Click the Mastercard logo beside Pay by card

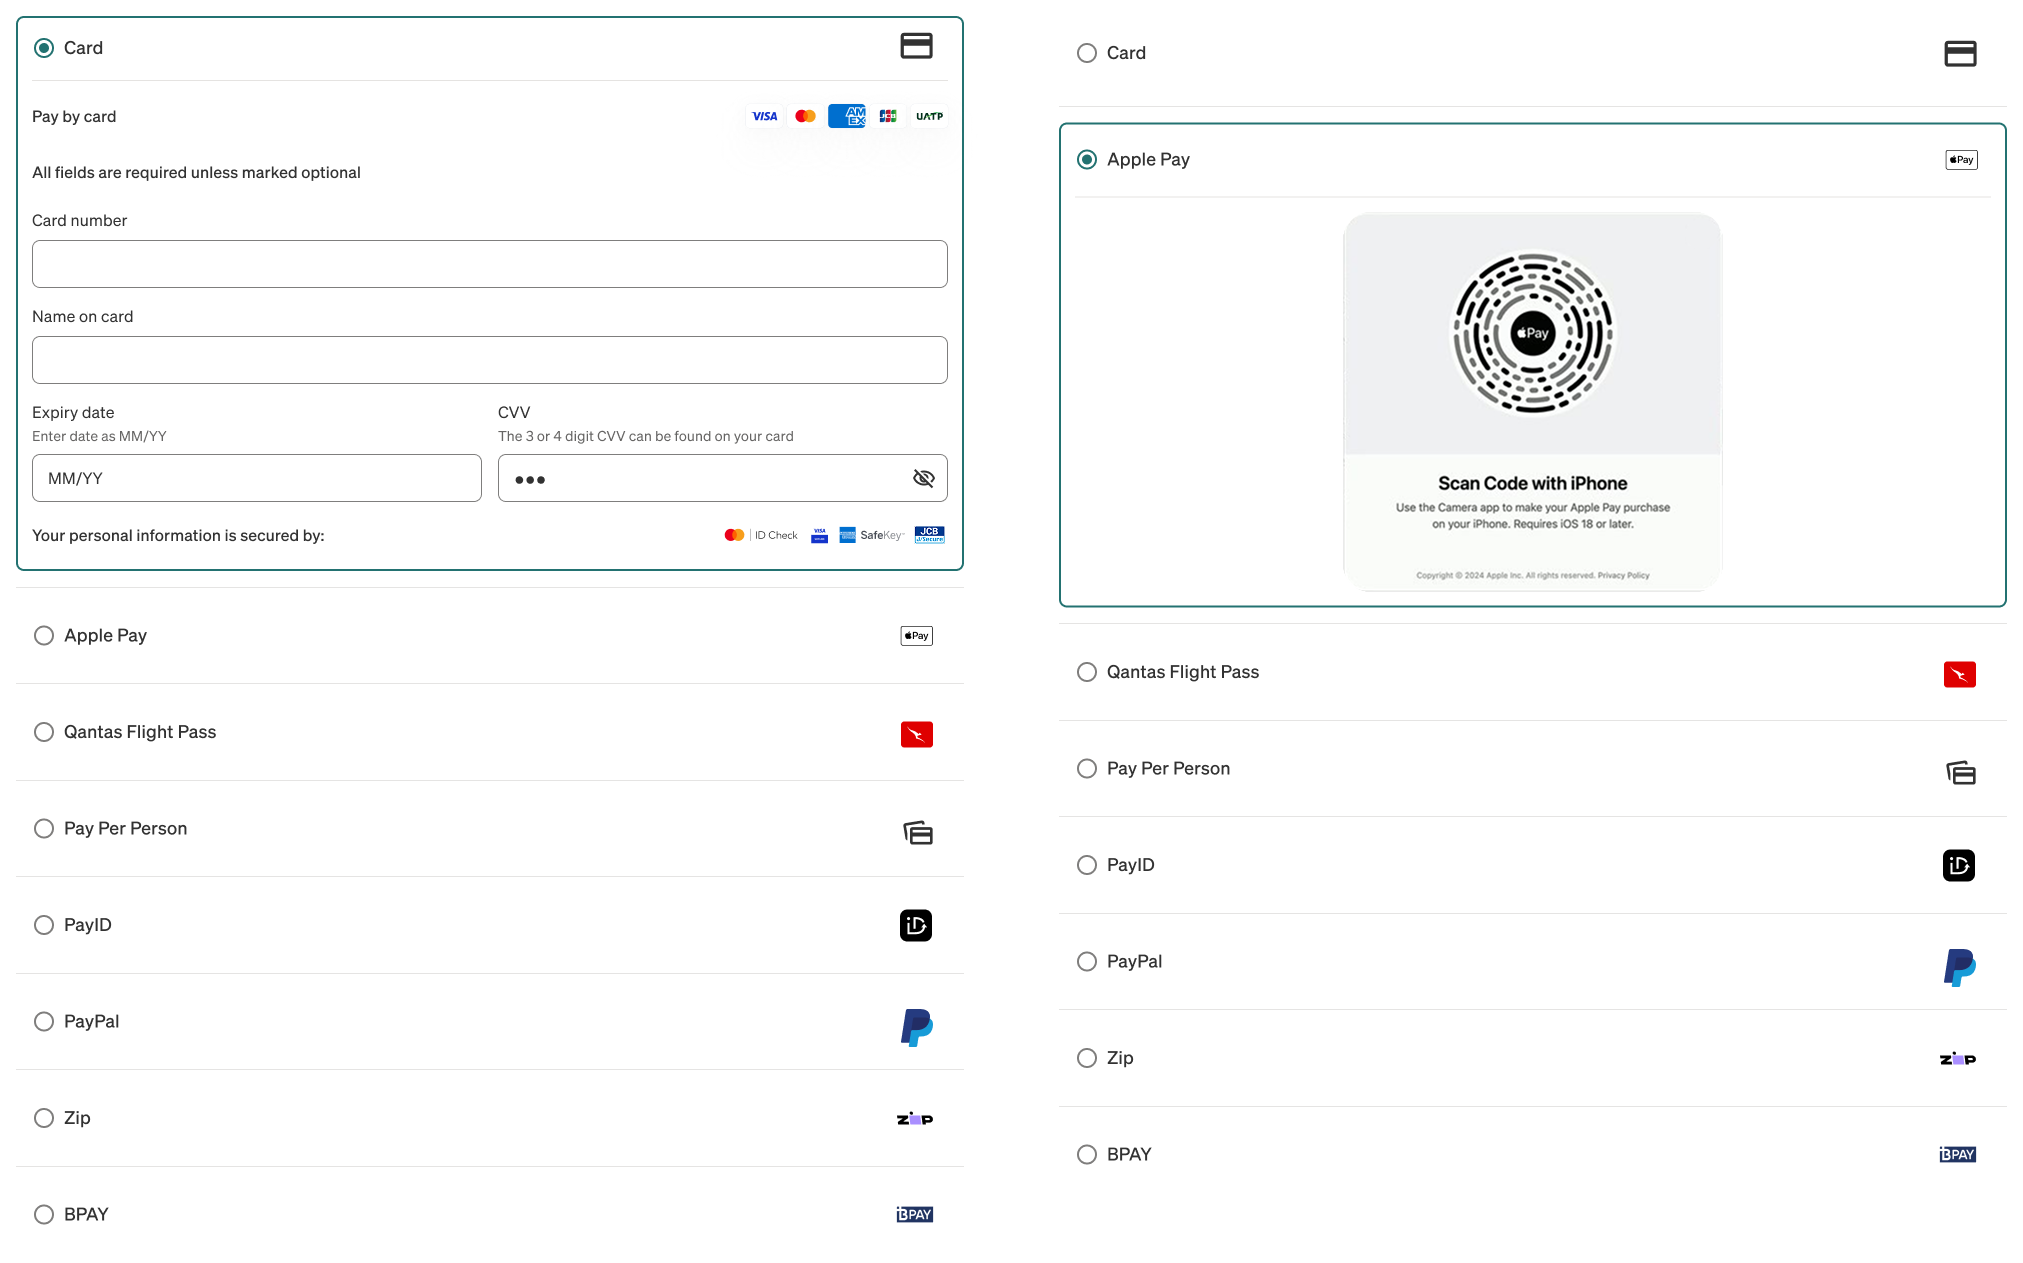[x=806, y=116]
